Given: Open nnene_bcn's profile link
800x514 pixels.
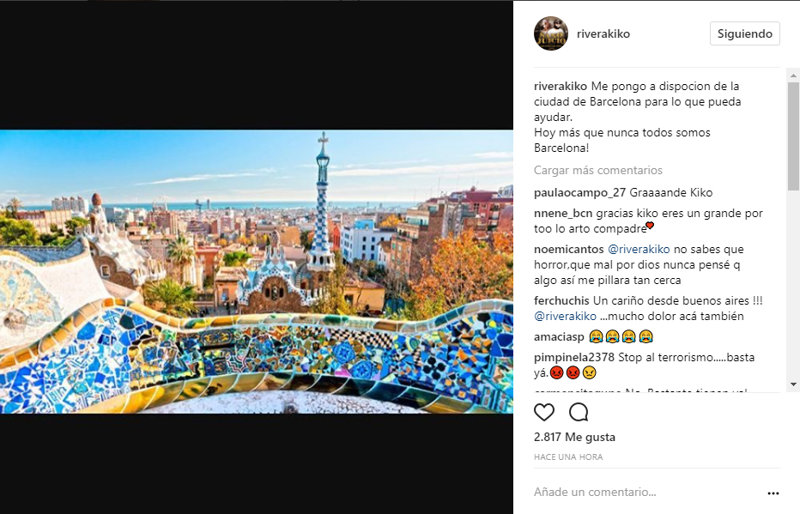Looking at the screenshot, I should [x=563, y=213].
